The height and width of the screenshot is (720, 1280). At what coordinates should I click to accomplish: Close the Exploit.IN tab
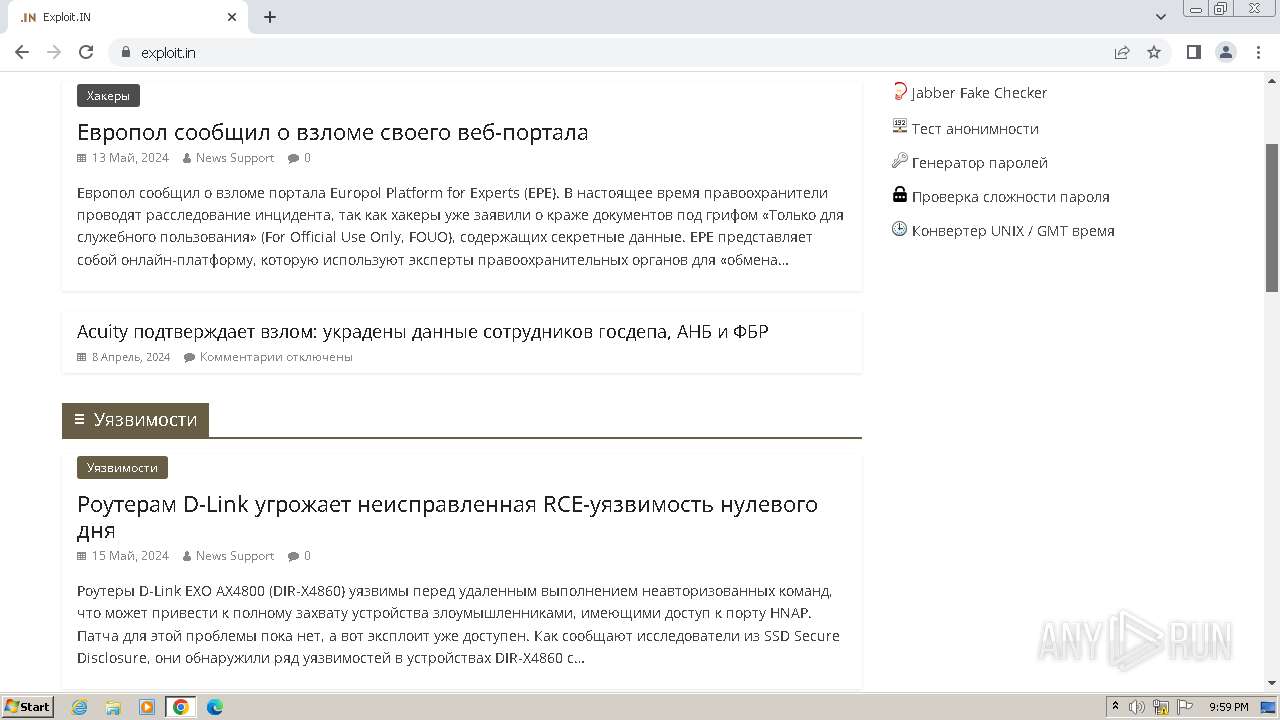pos(232,17)
